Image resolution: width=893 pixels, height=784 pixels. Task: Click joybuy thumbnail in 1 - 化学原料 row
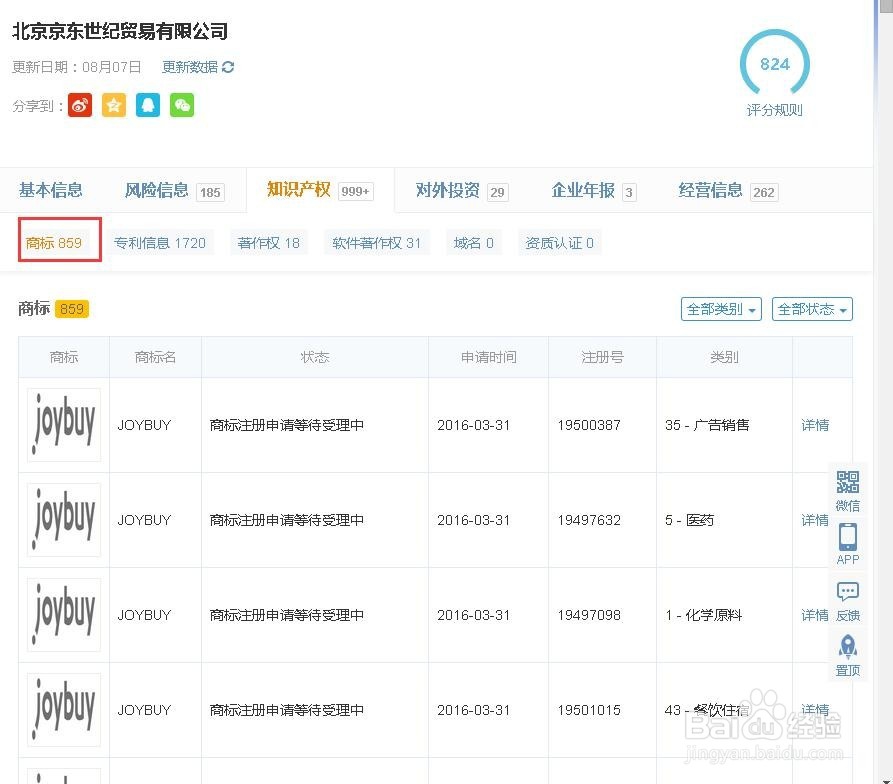pyautogui.click(x=64, y=615)
